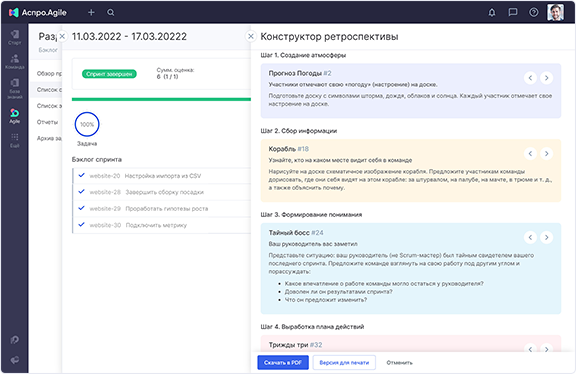Click the support headset icon in sidebar
This screenshot has height=374, width=576.
pyautogui.click(x=15, y=340)
